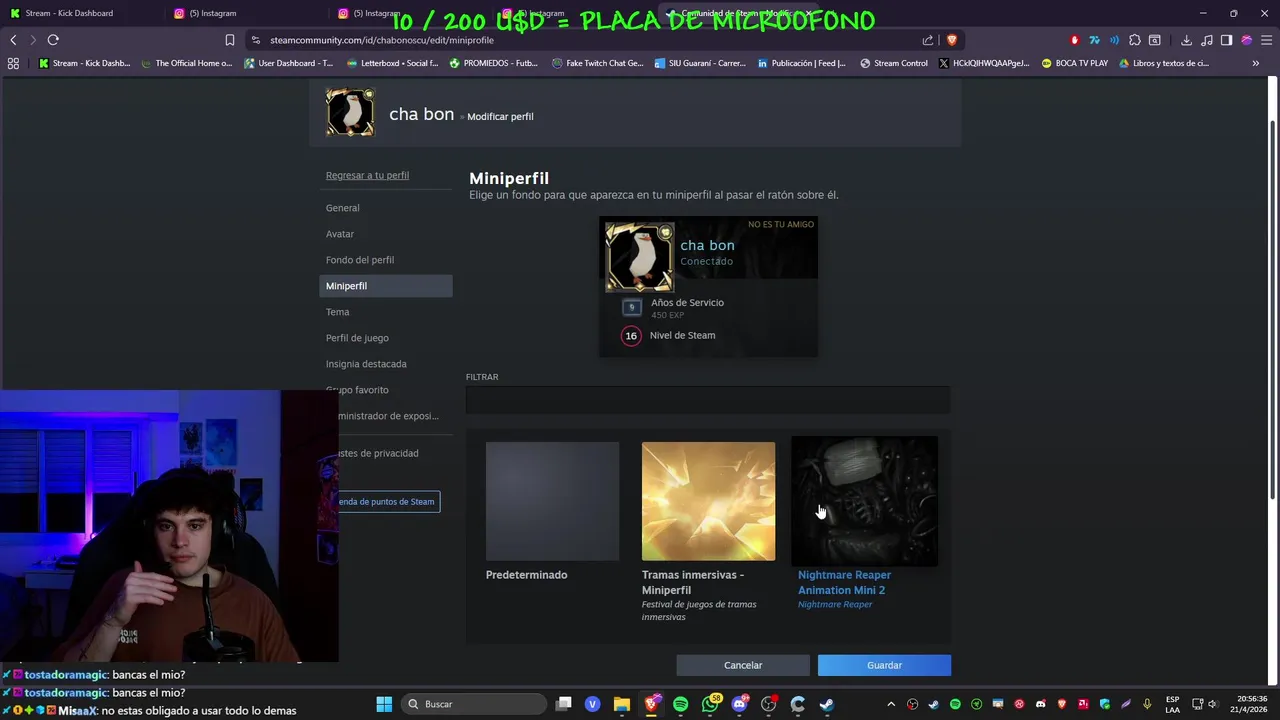The height and width of the screenshot is (720, 1280).
Task: Click the FILTRAR search field
Action: [708, 400]
